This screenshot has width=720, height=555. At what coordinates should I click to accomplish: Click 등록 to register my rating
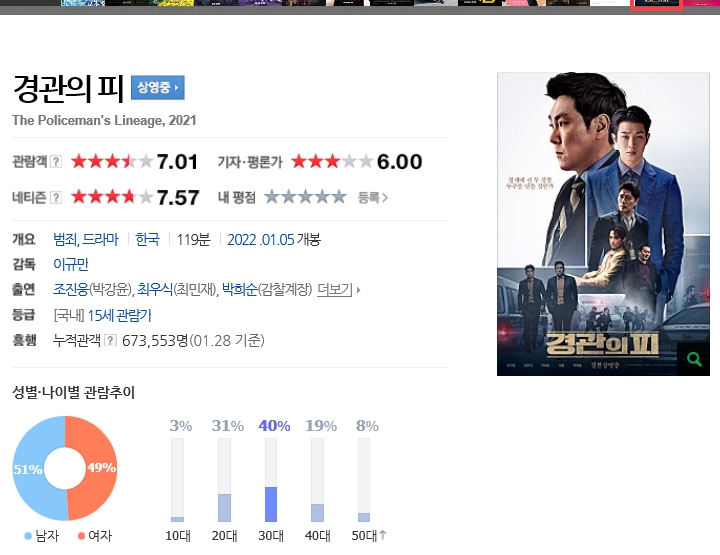click(x=372, y=198)
